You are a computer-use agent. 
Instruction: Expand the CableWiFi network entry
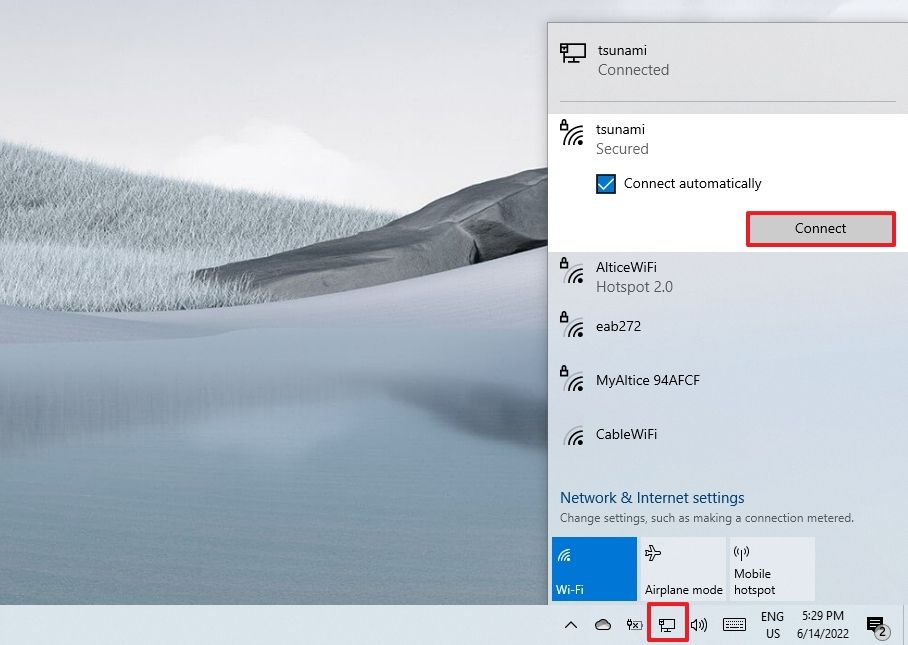pyautogui.click(x=628, y=435)
